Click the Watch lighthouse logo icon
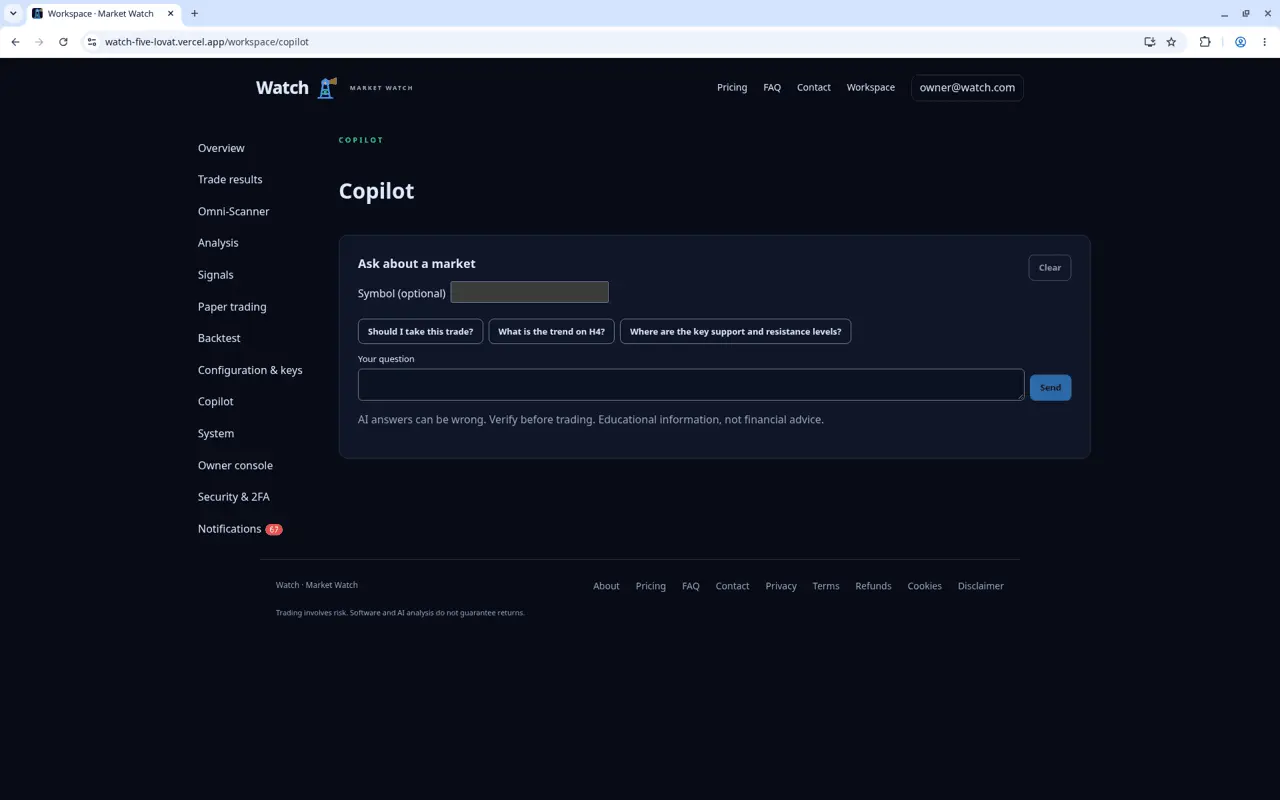This screenshot has width=1280, height=800. [x=326, y=88]
